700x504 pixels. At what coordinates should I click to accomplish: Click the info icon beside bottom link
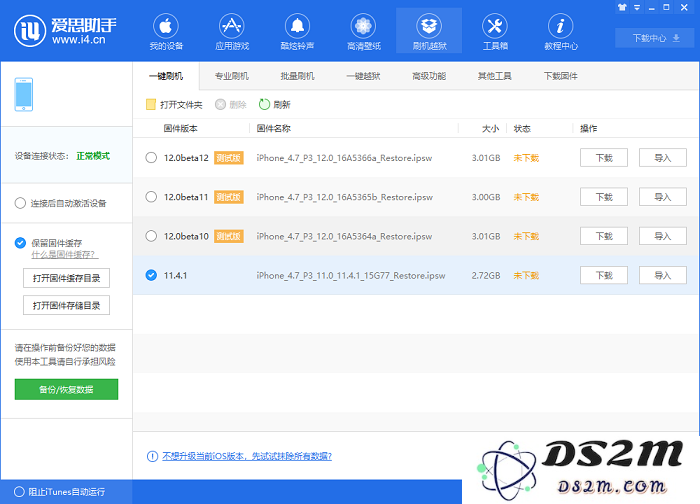pos(152,456)
